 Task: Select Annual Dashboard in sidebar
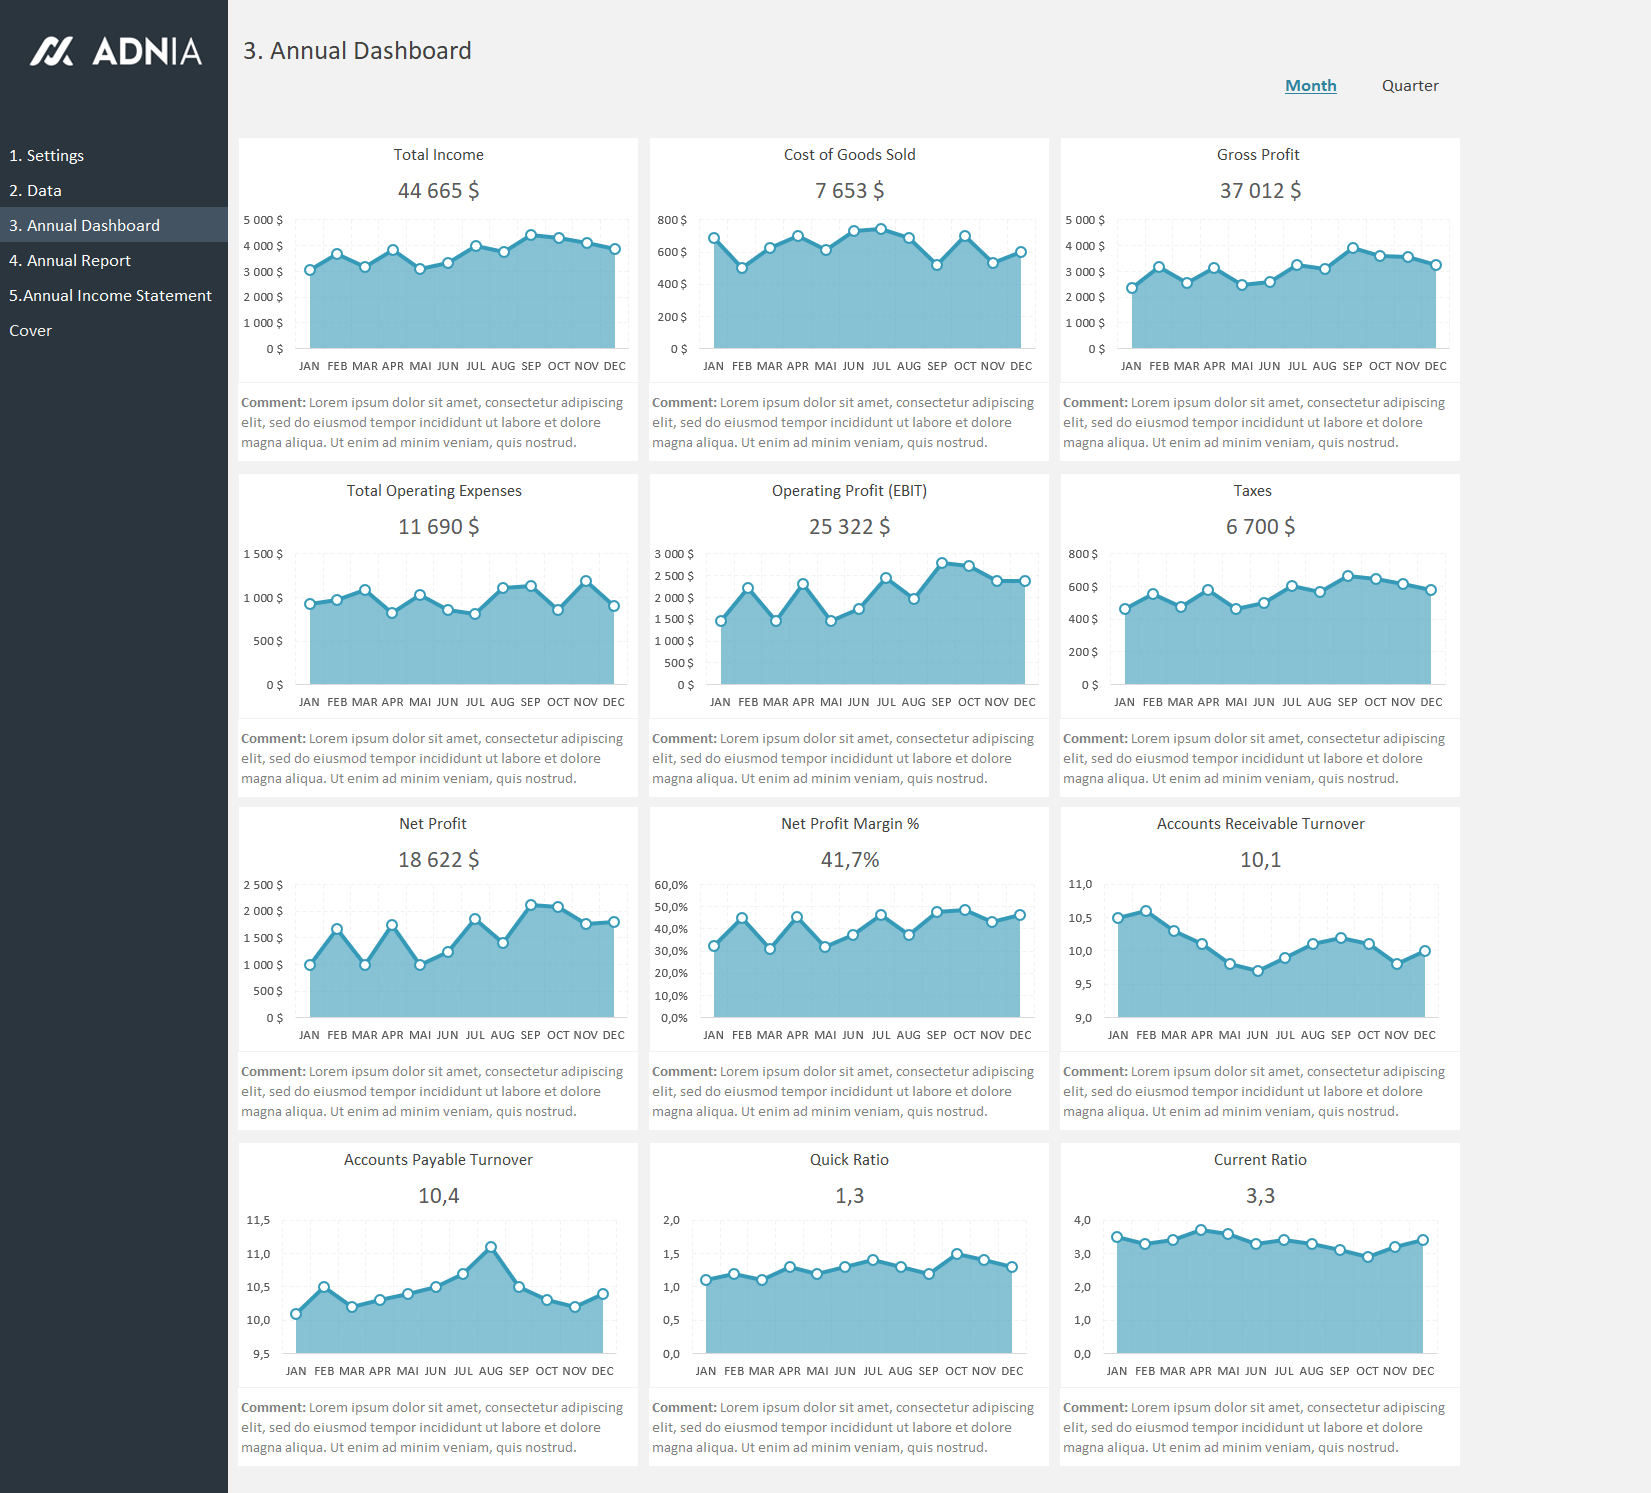(x=85, y=226)
